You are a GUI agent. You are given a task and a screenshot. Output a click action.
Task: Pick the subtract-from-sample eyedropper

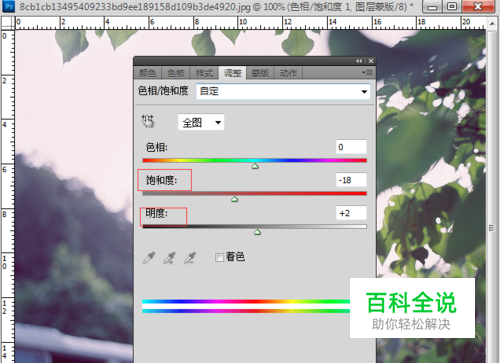190,258
